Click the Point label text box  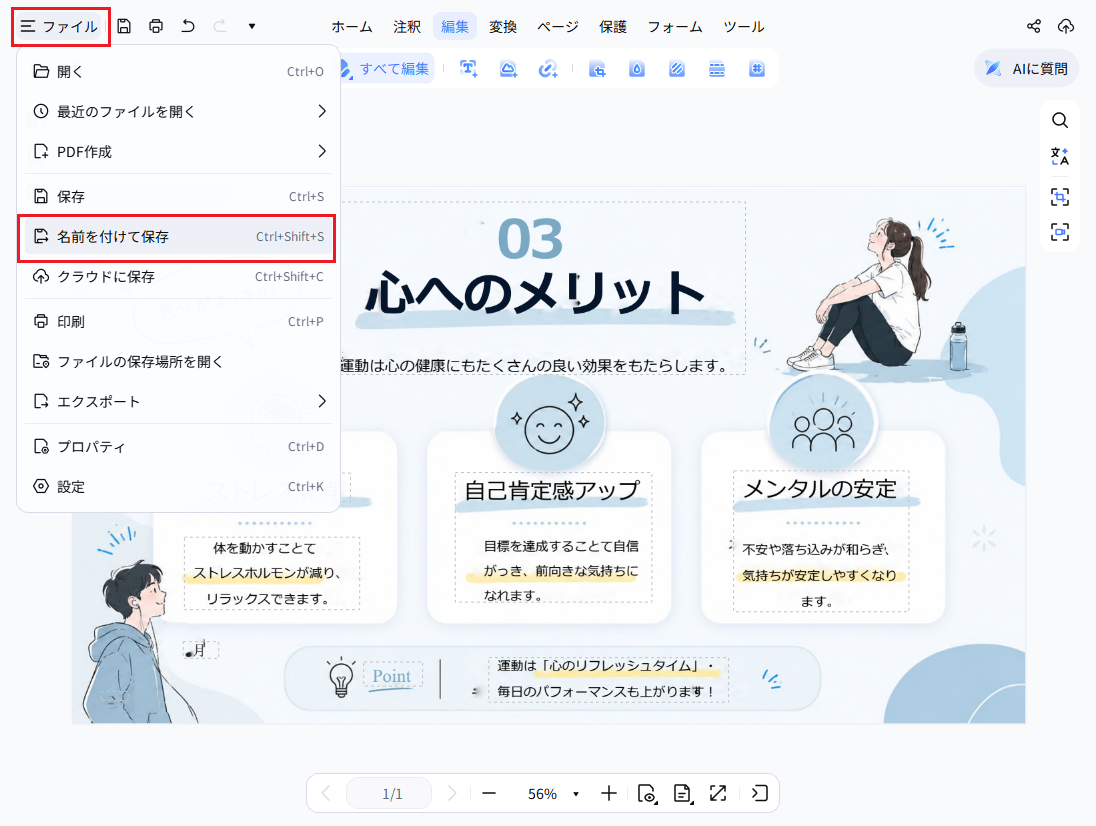pos(391,676)
